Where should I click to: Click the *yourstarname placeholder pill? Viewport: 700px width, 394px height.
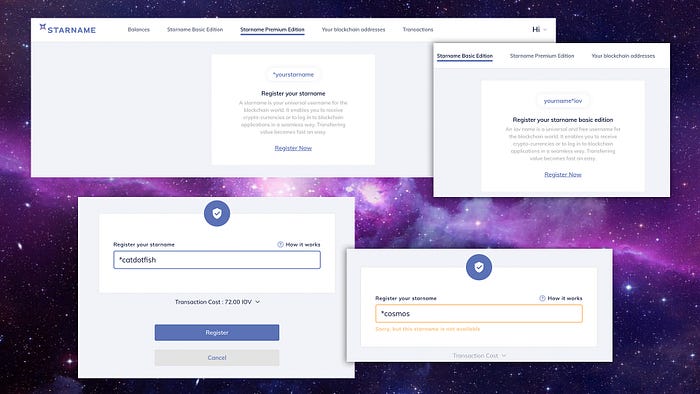click(293, 75)
